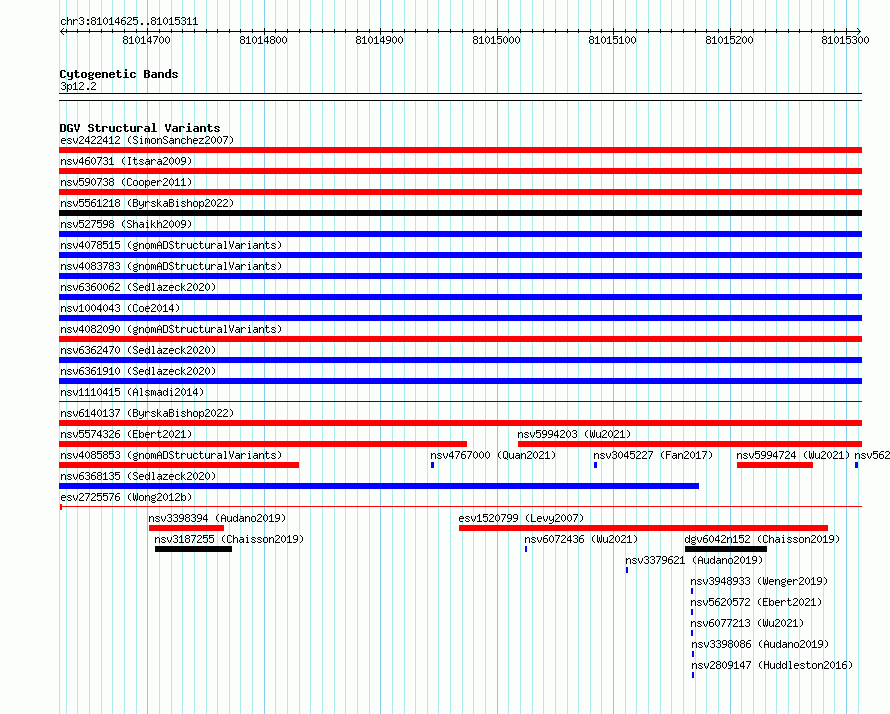The width and height of the screenshot is (890, 714).
Task: Click the right arrow at ruler end
Action: point(858,32)
